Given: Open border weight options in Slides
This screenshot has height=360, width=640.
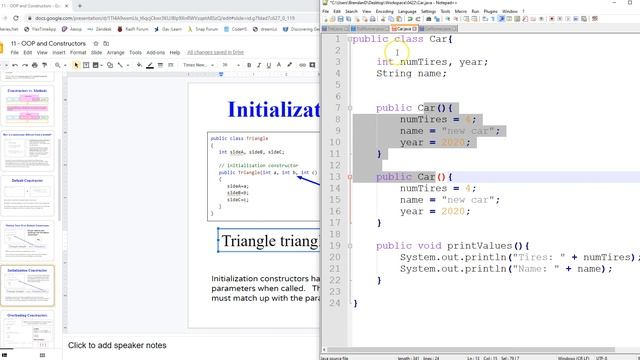Looking at the screenshot, I should pyautogui.click(x=160, y=65).
